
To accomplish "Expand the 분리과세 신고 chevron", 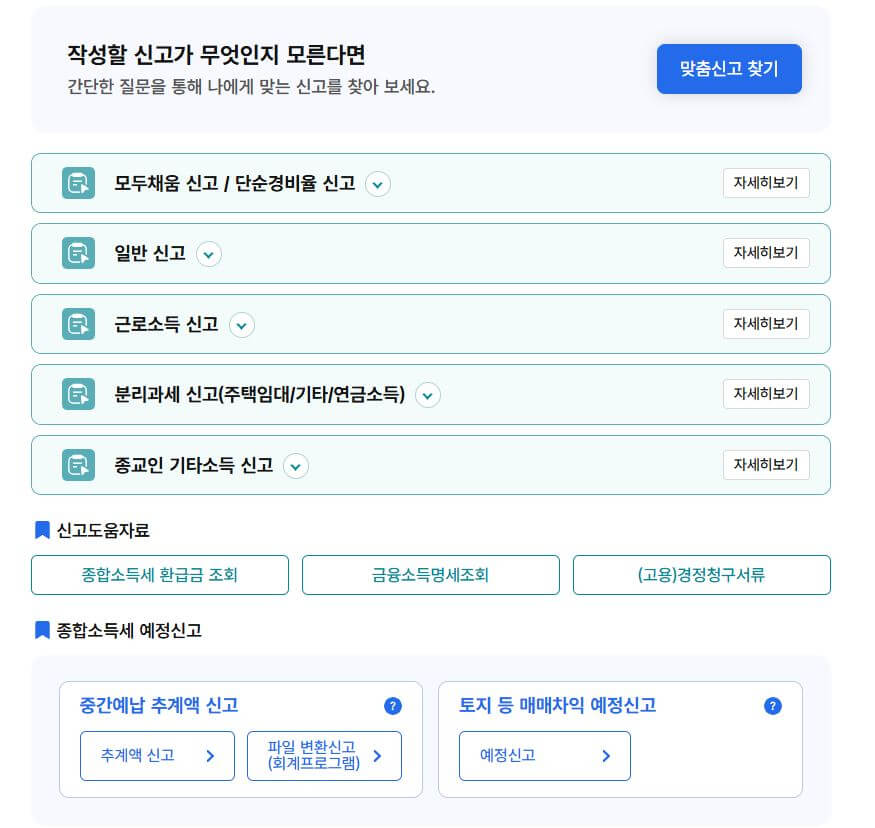I will [x=427, y=395].
